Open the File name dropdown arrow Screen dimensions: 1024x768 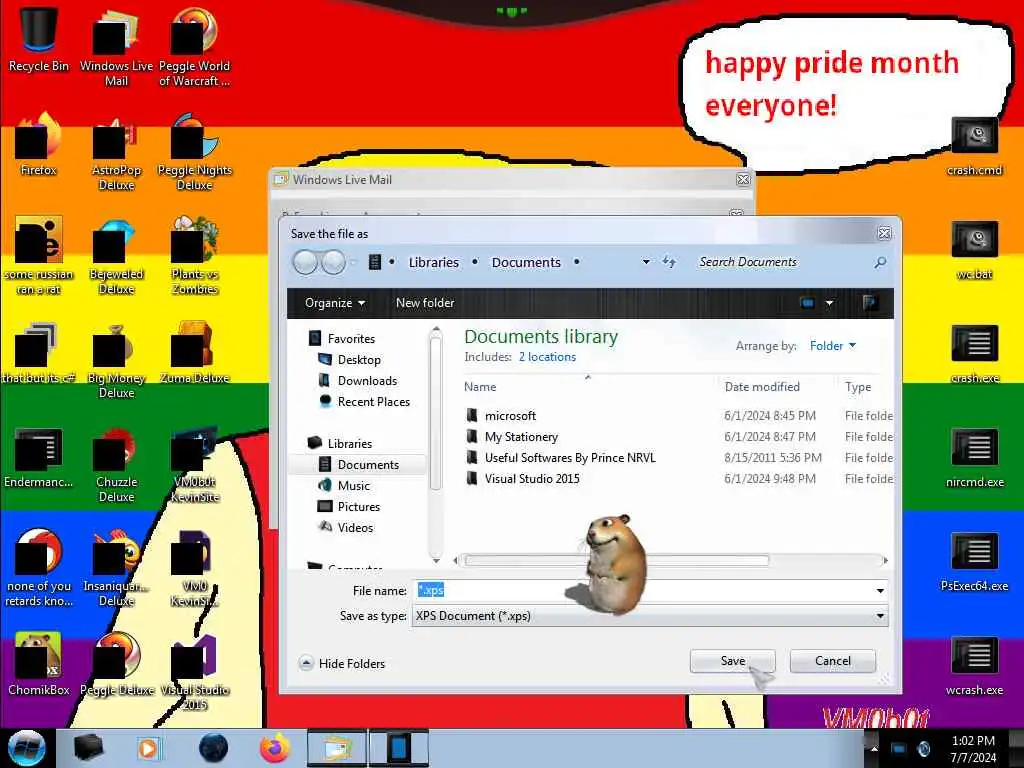pos(880,590)
